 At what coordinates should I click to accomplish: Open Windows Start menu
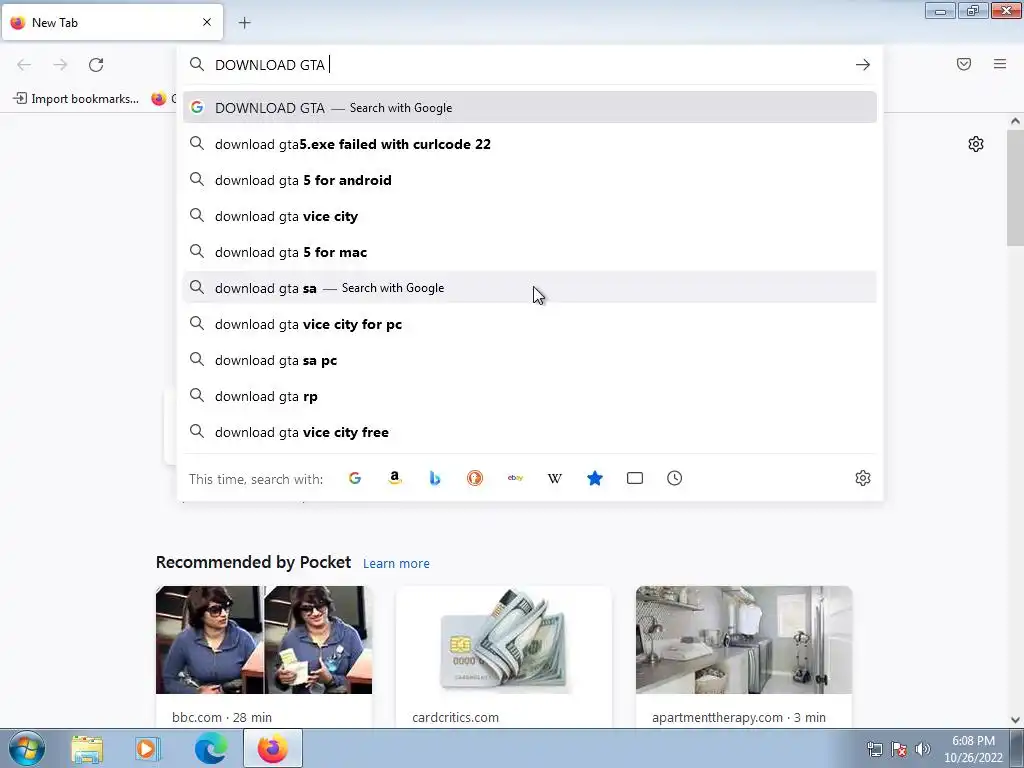(27, 748)
